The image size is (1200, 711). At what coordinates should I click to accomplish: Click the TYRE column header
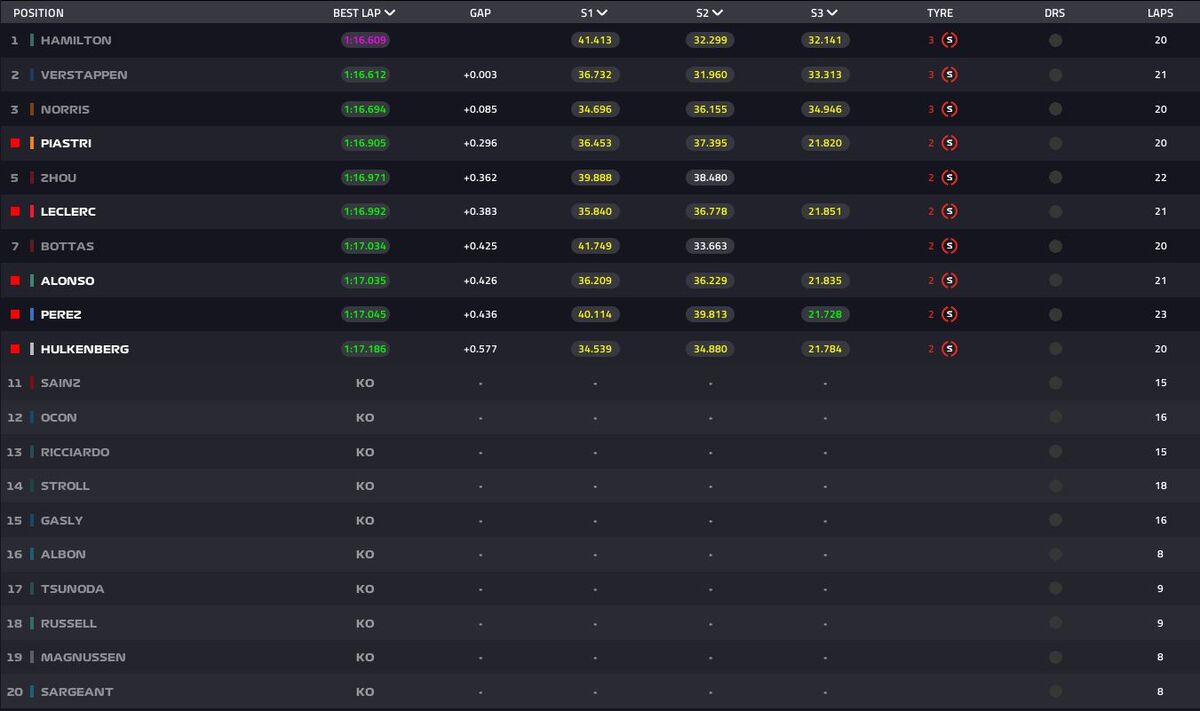pyautogui.click(x=940, y=13)
